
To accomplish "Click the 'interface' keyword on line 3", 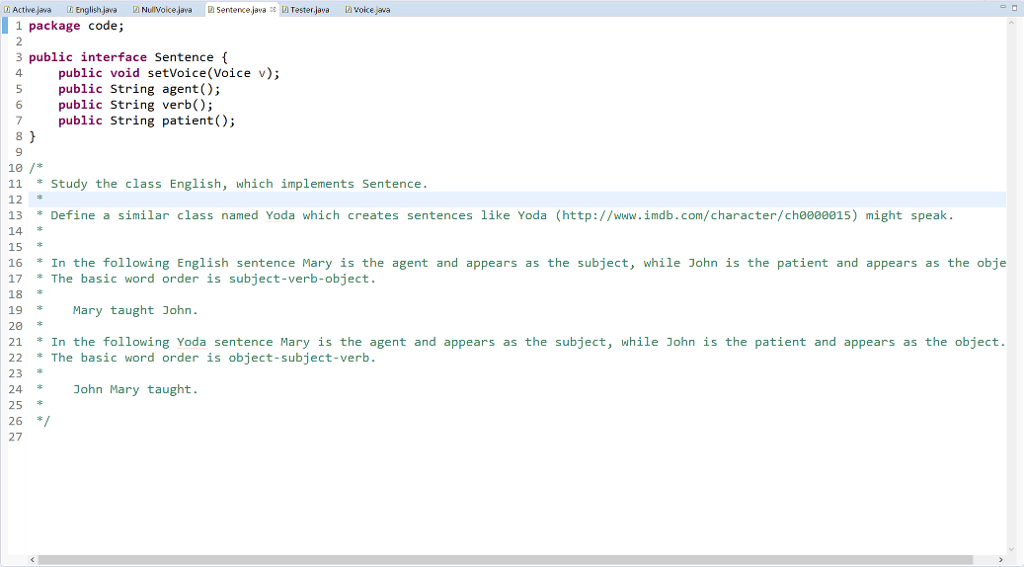I will click(114, 57).
